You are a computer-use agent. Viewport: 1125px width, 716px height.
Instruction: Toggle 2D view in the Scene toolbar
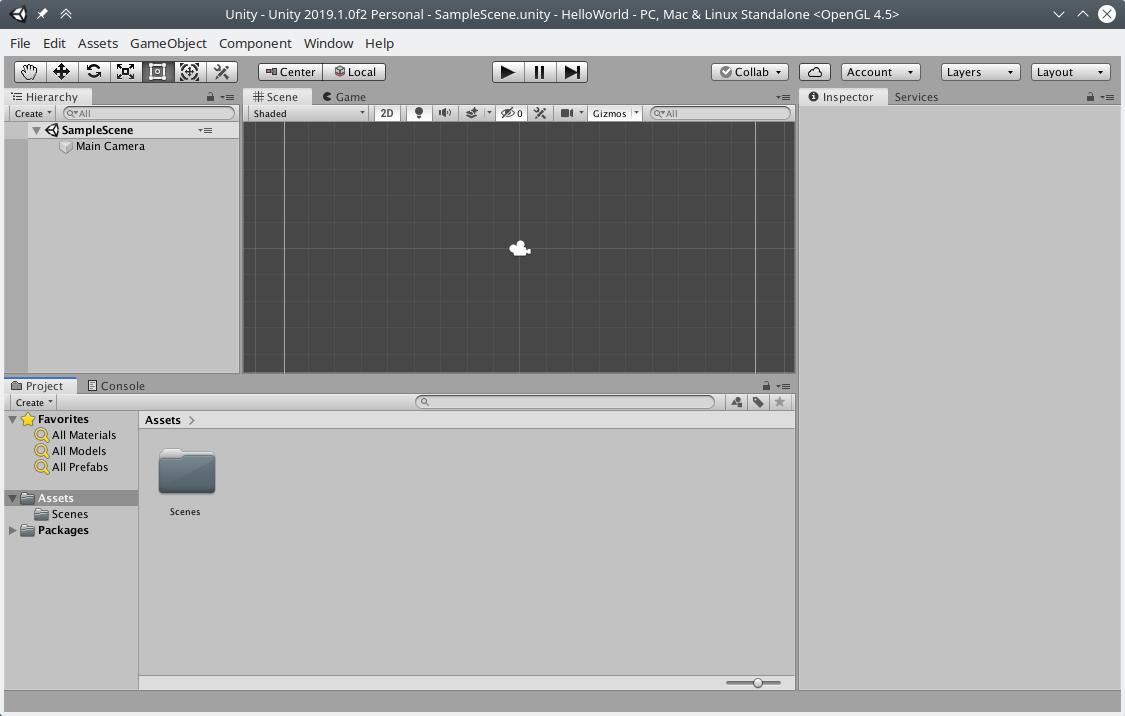[387, 113]
